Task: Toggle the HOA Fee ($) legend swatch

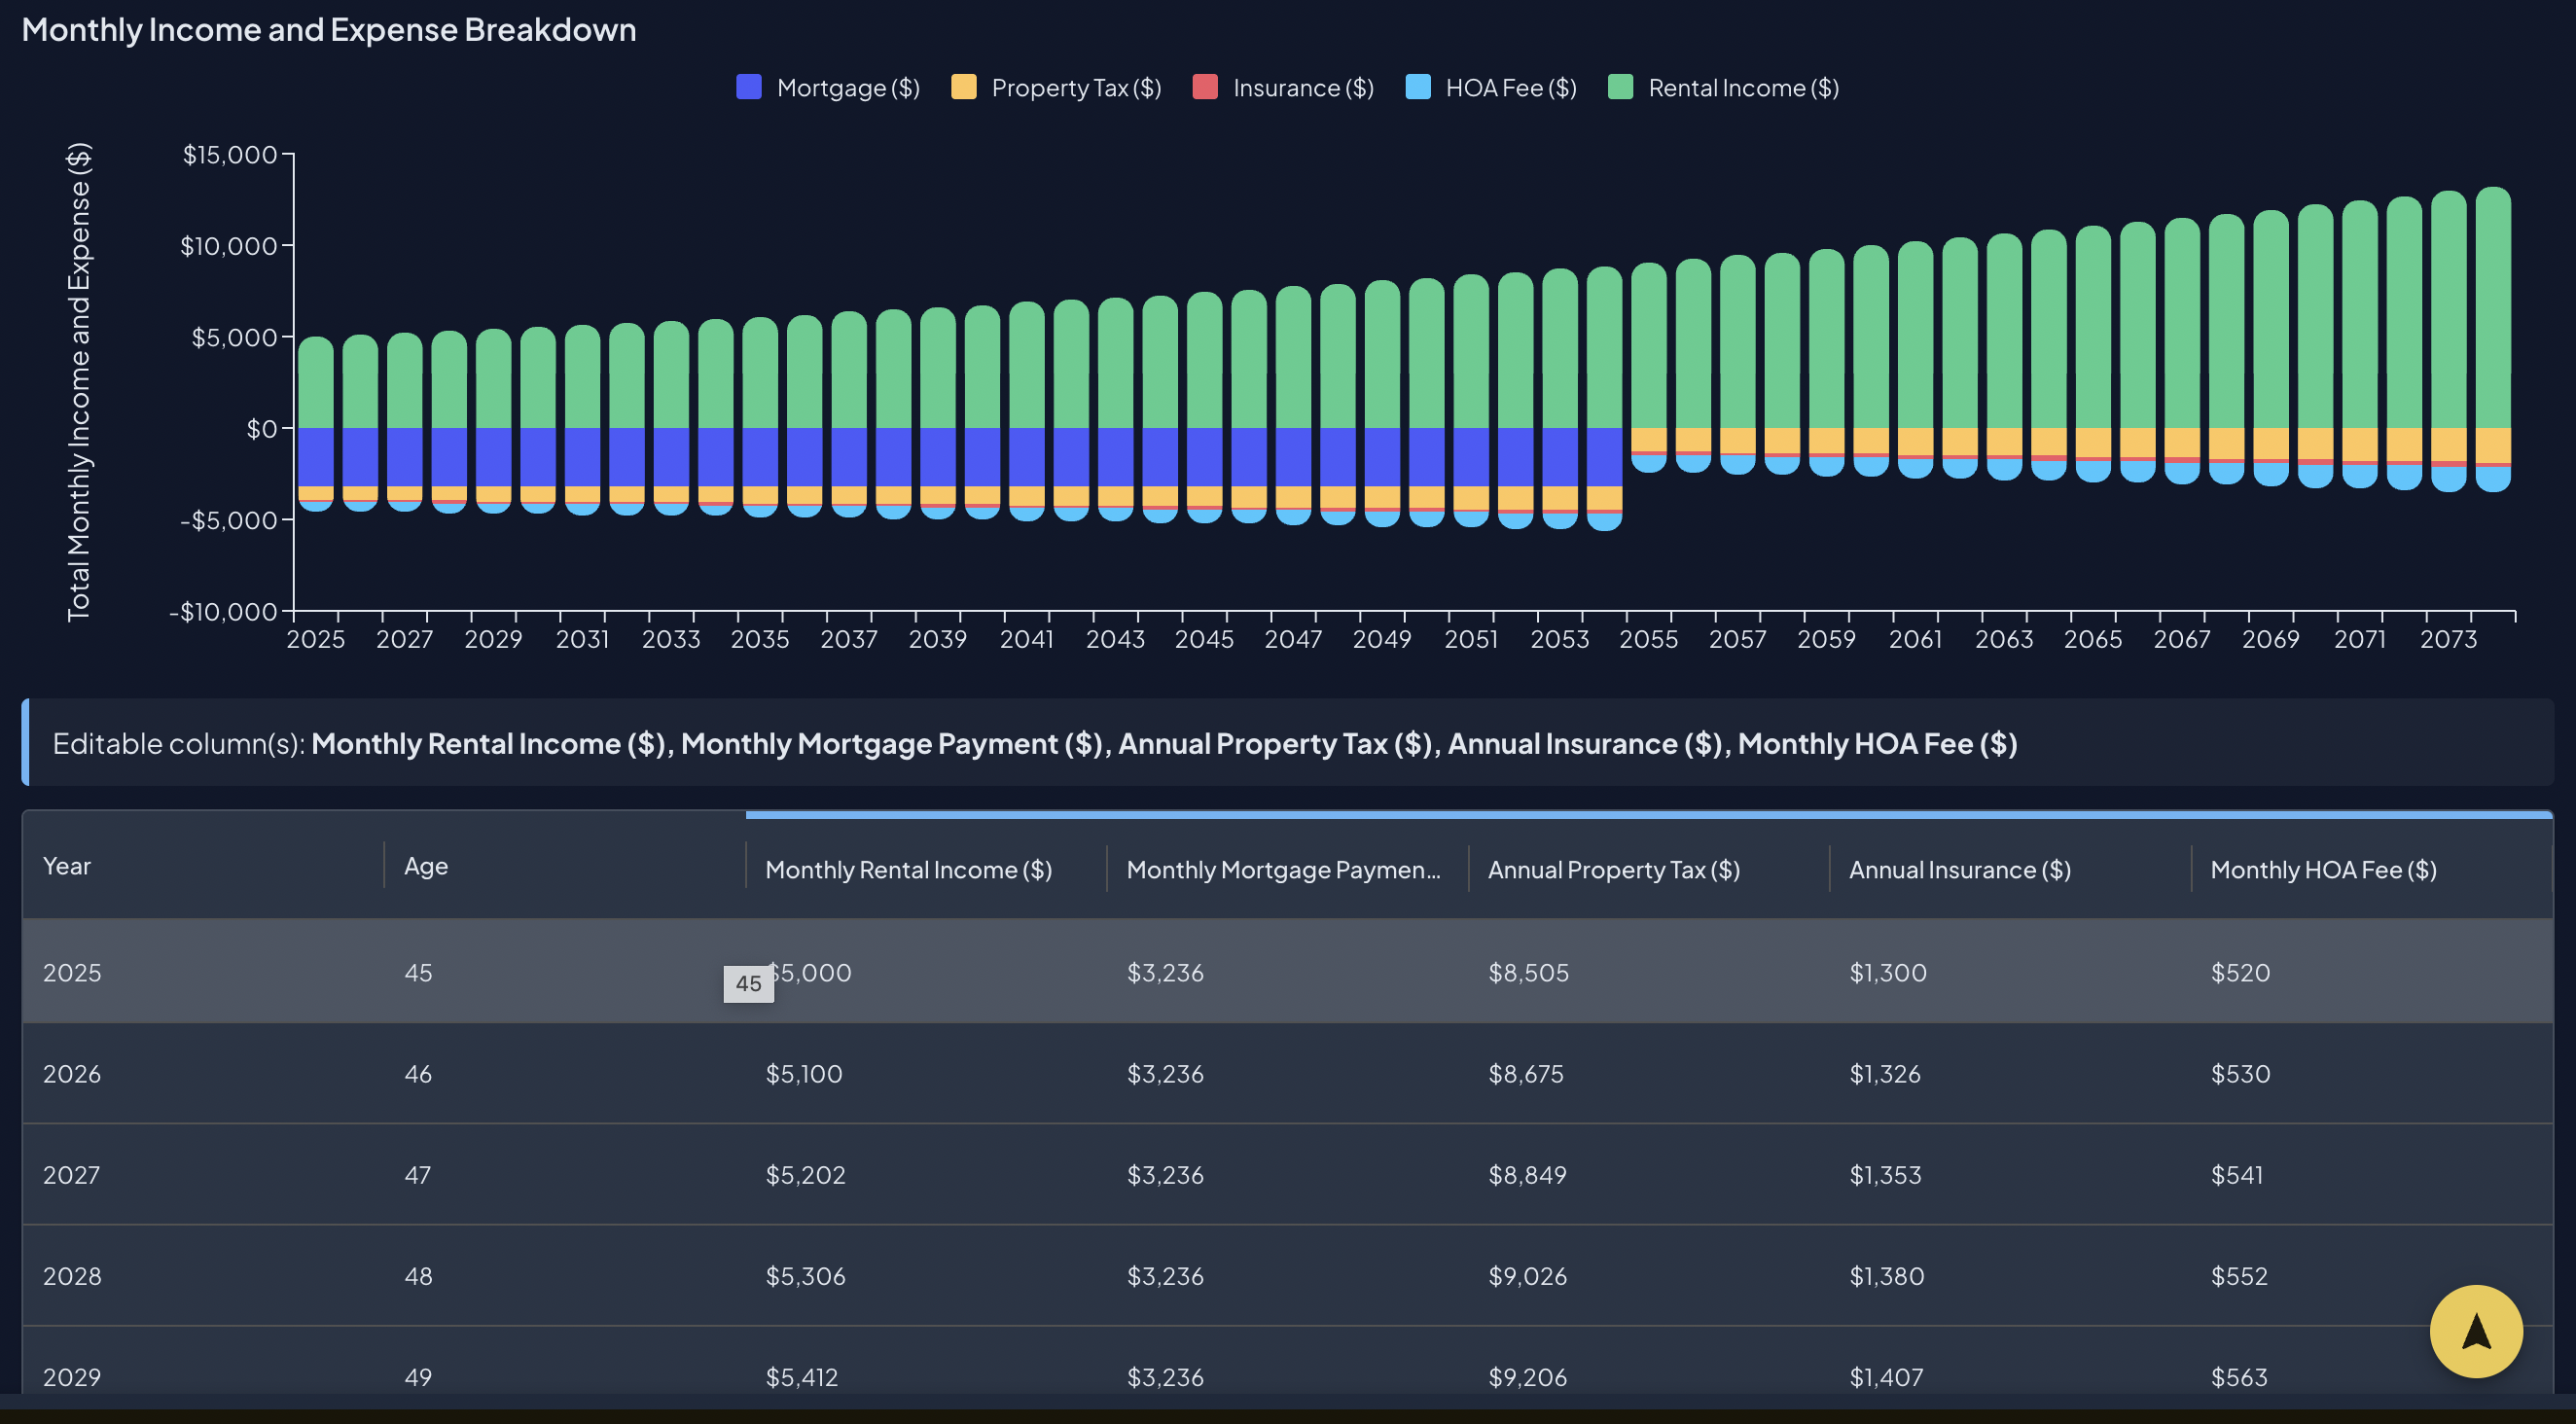Action: pyautogui.click(x=1417, y=87)
